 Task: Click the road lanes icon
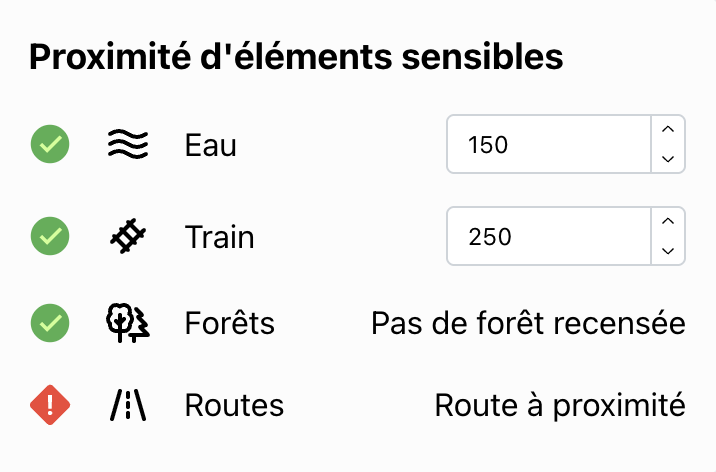[128, 405]
